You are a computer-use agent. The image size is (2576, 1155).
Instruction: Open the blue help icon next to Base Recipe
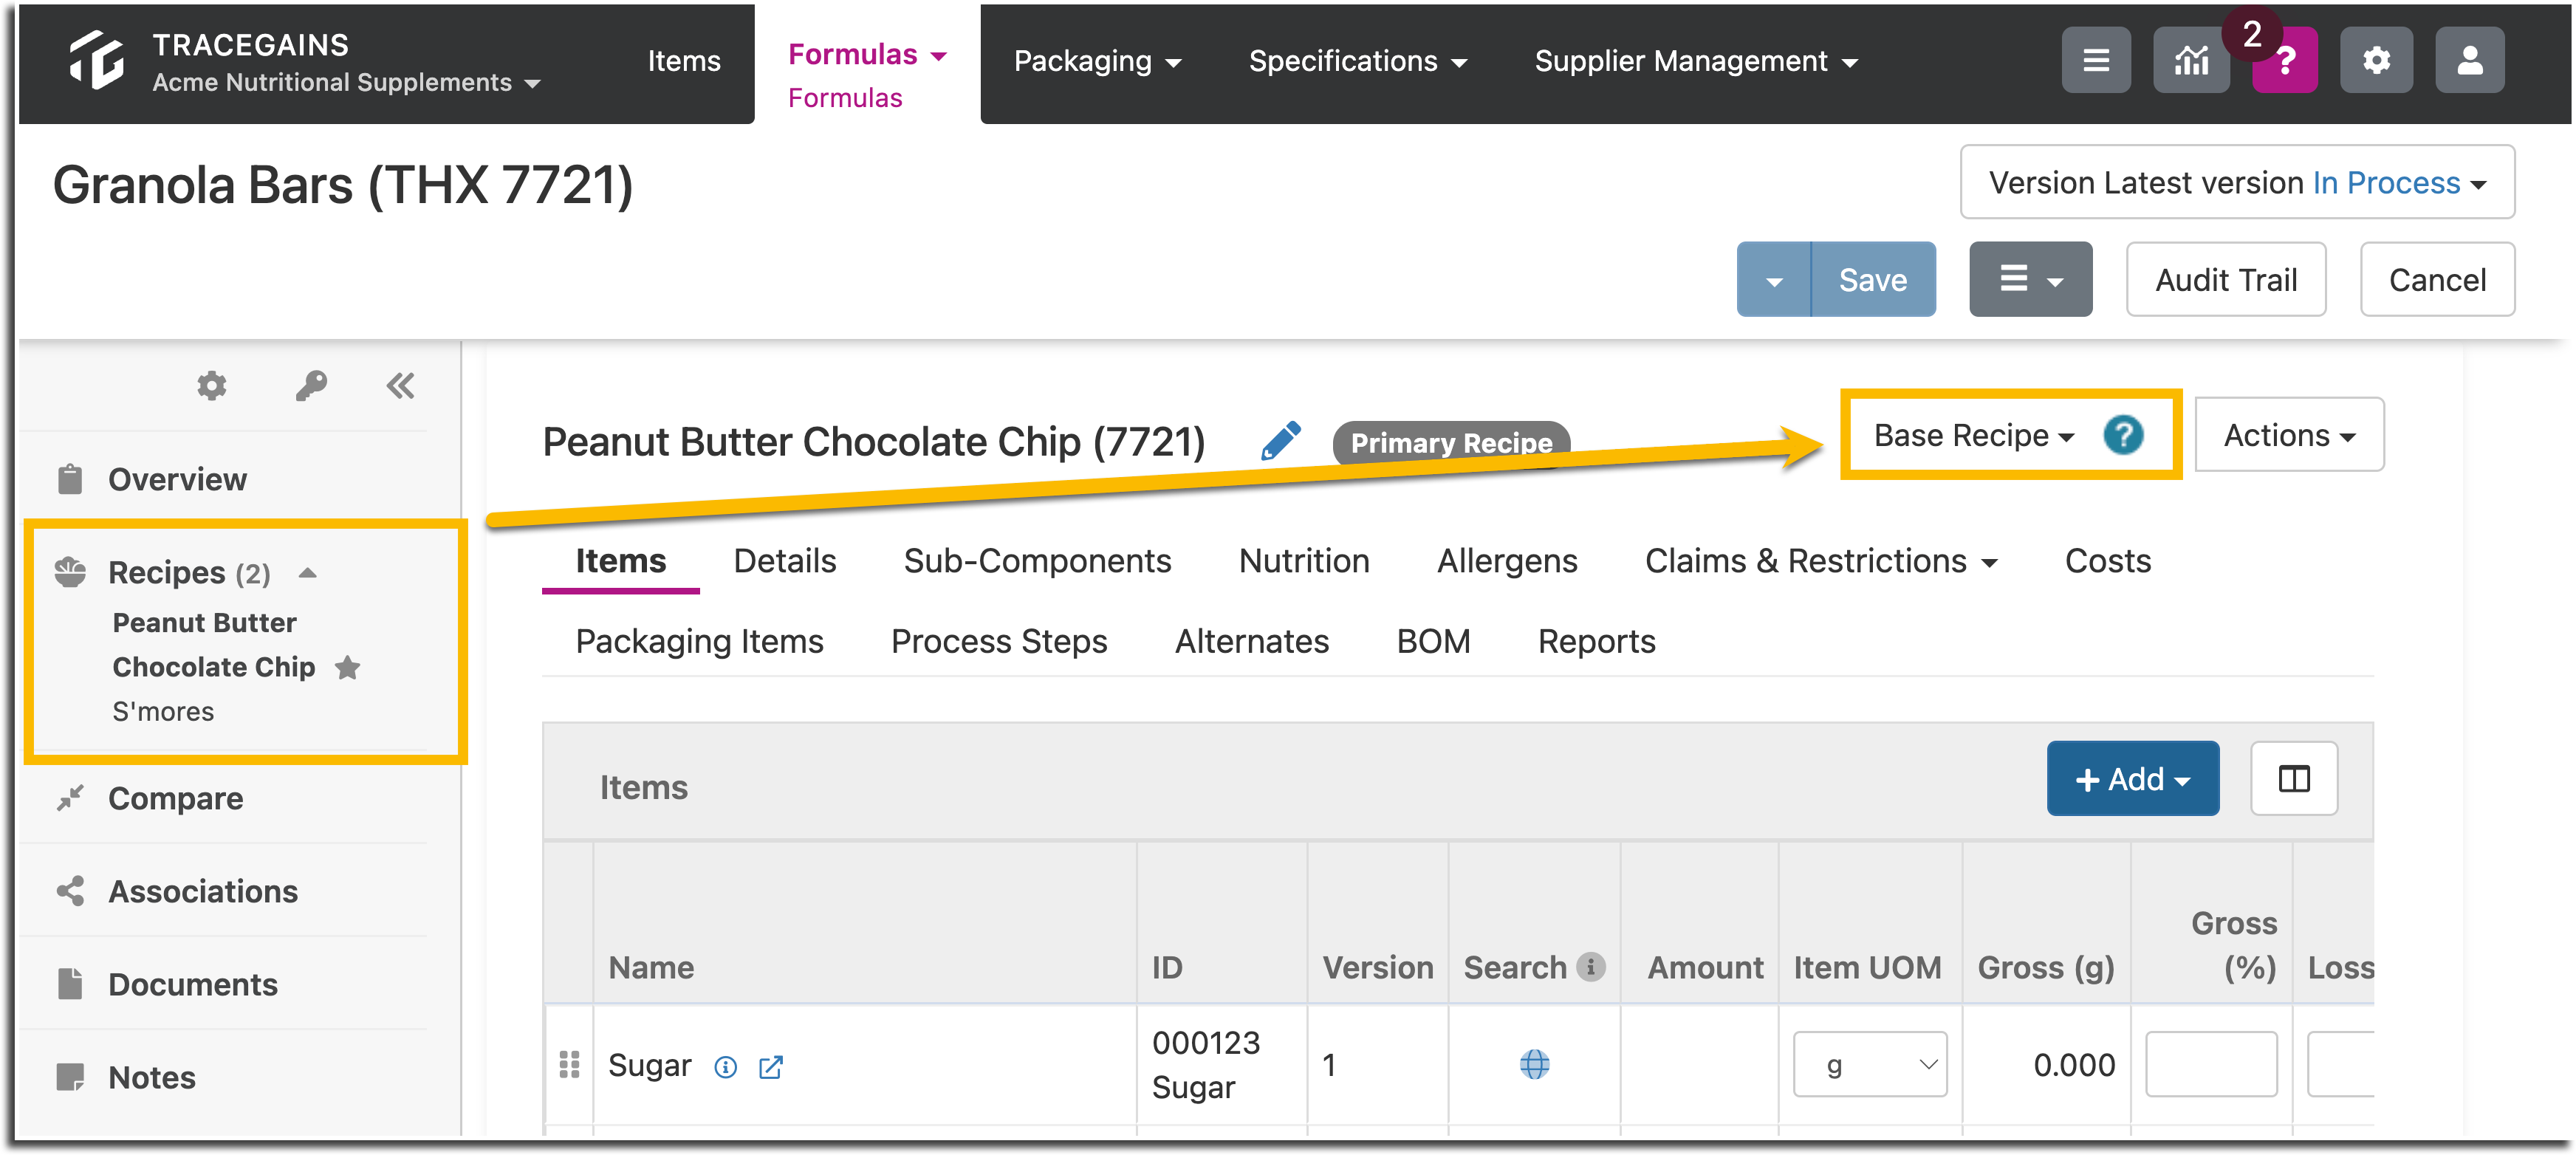tap(2122, 435)
